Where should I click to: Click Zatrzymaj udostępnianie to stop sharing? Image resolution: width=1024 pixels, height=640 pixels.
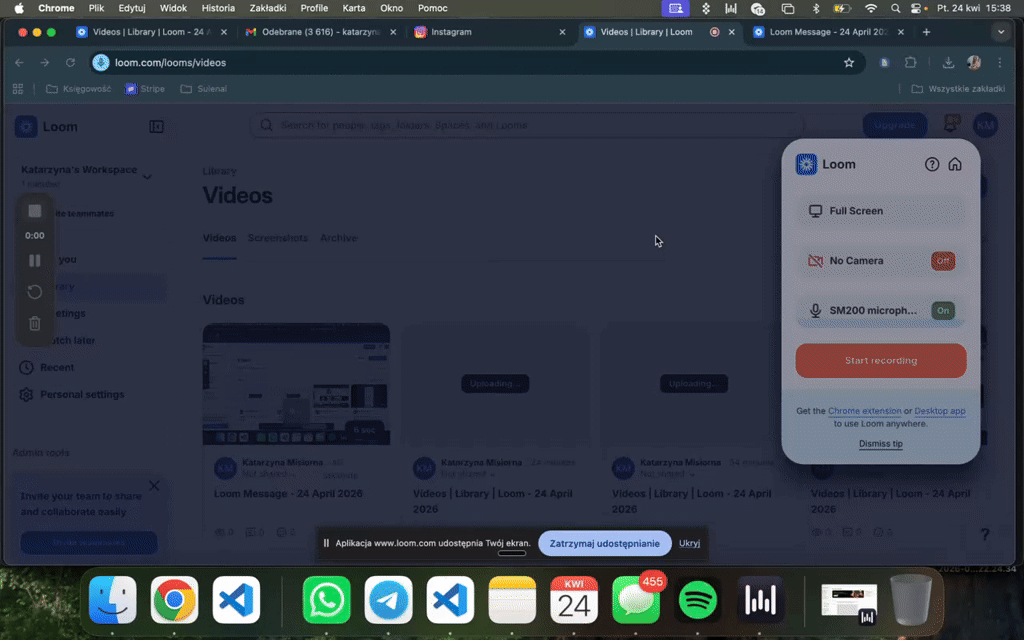pyautogui.click(x=605, y=543)
